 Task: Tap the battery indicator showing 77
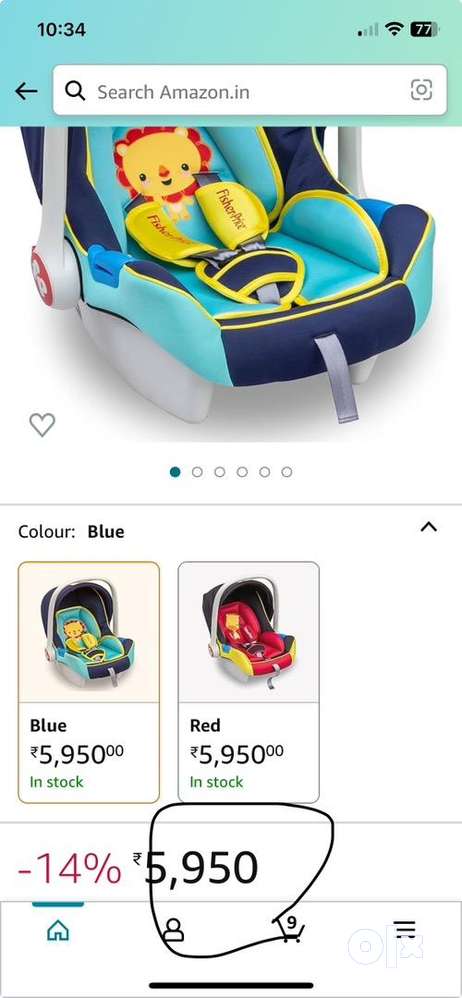pyautogui.click(x=424, y=29)
